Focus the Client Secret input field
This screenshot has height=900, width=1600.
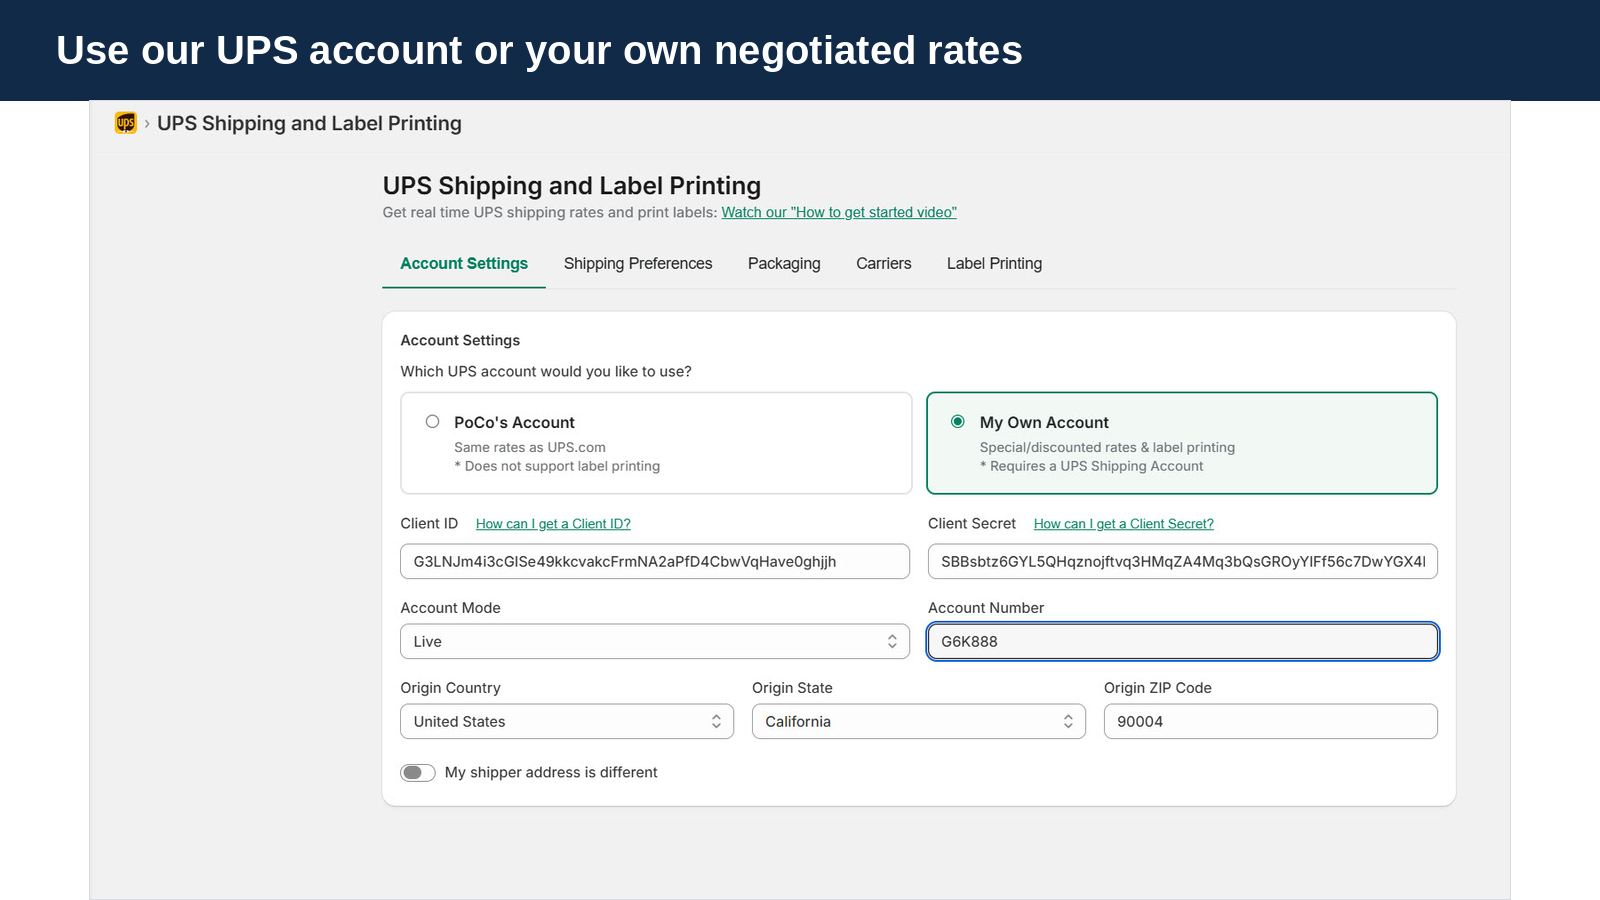[x=1183, y=562]
